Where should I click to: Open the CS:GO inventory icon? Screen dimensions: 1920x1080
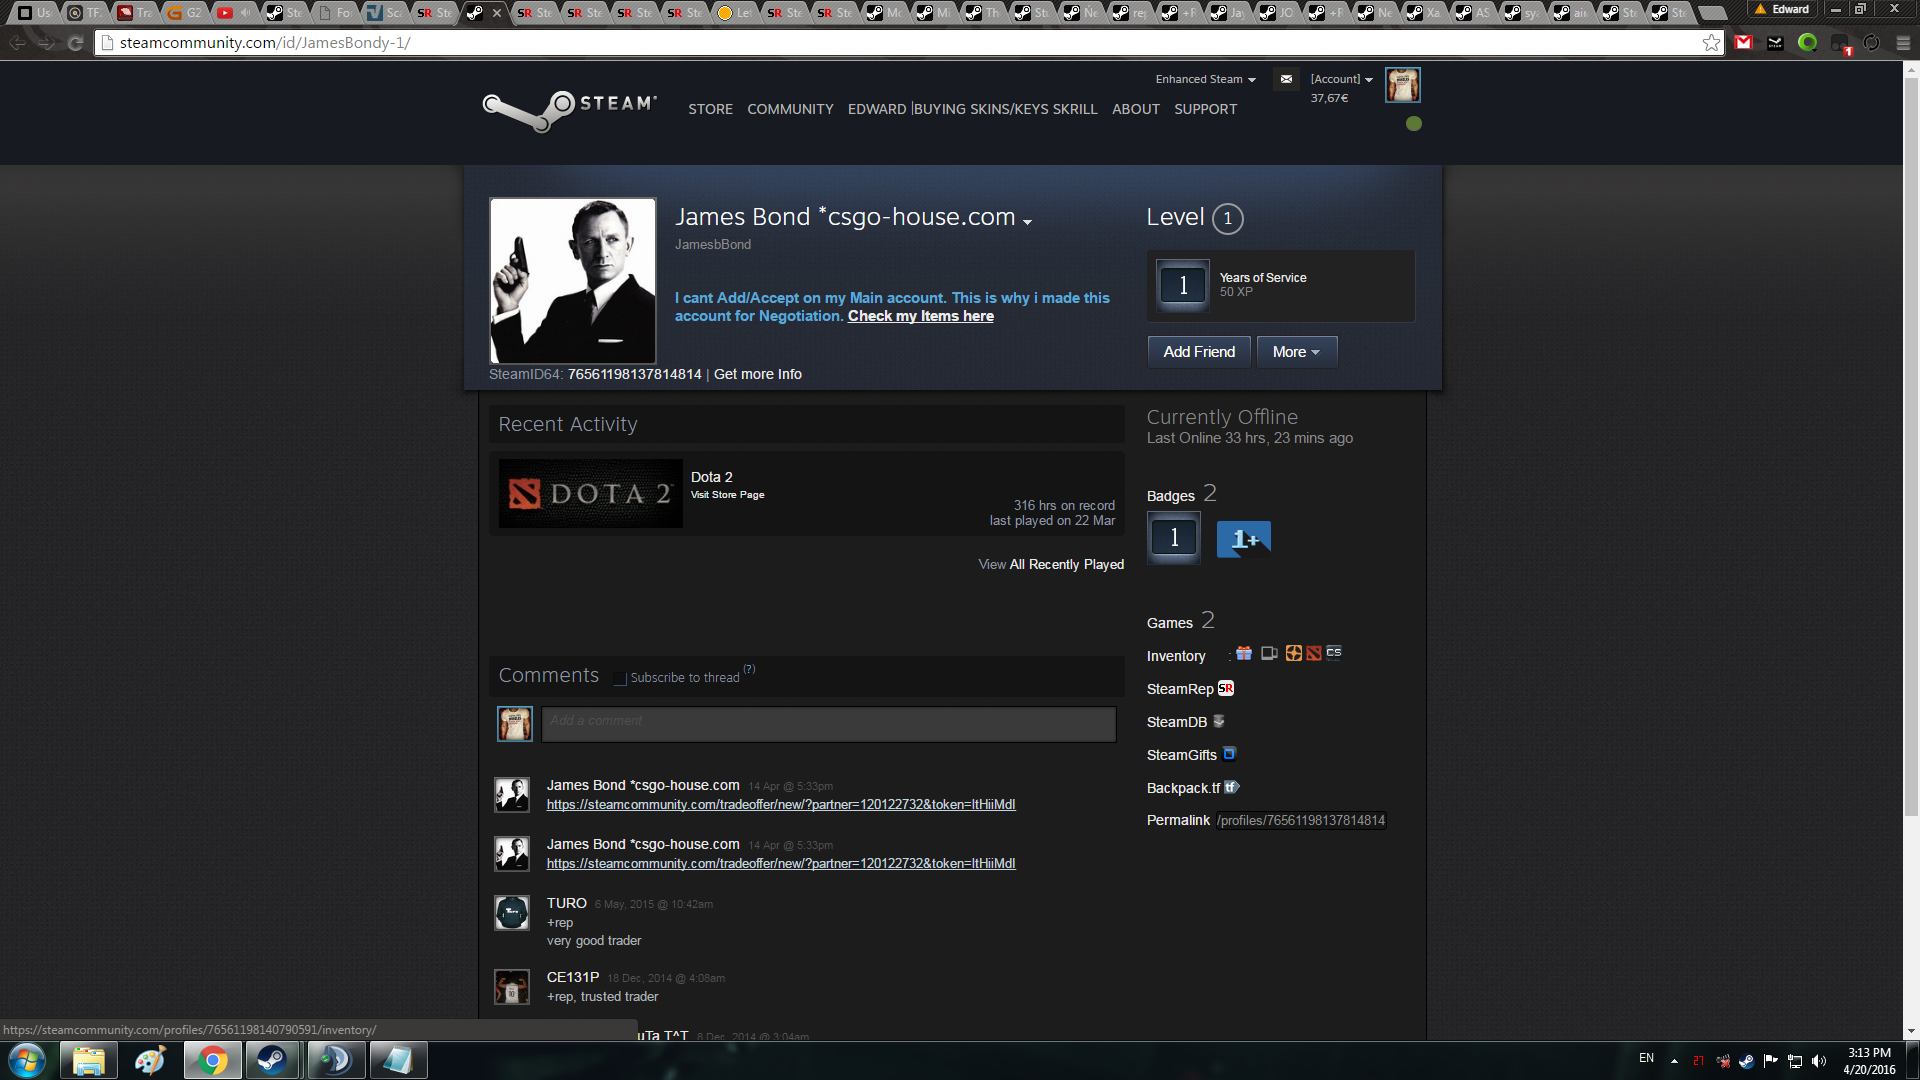pyautogui.click(x=1334, y=653)
